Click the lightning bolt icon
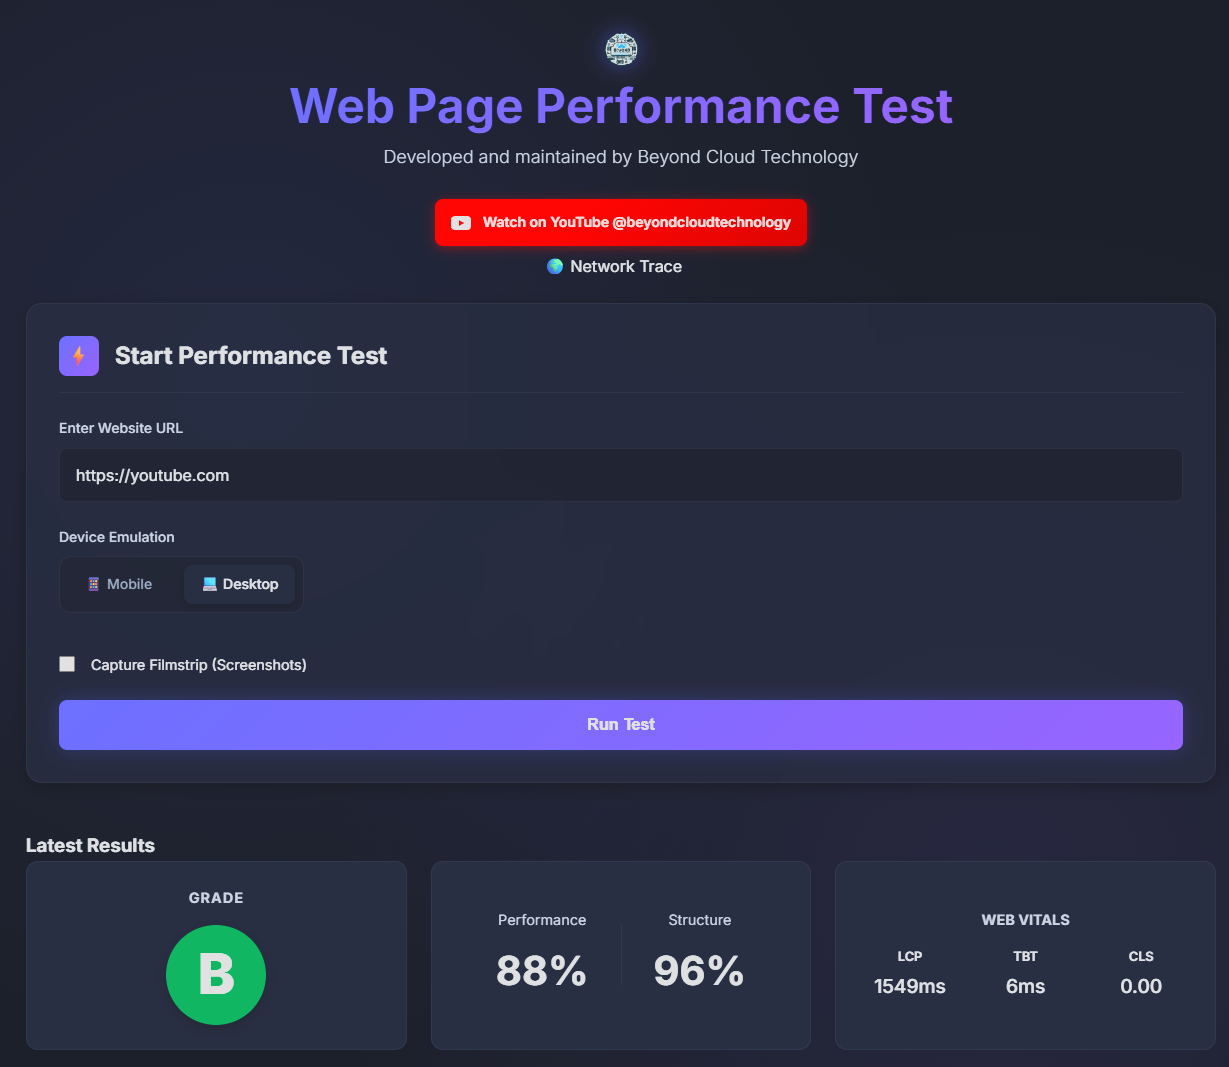This screenshot has width=1229, height=1067. tap(79, 356)
